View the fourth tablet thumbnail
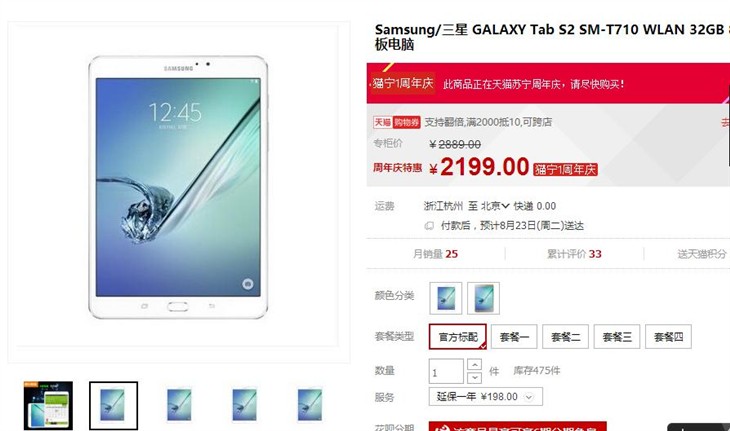The width and height of the screenshot is (730, 431). click(x=244, y=405)
